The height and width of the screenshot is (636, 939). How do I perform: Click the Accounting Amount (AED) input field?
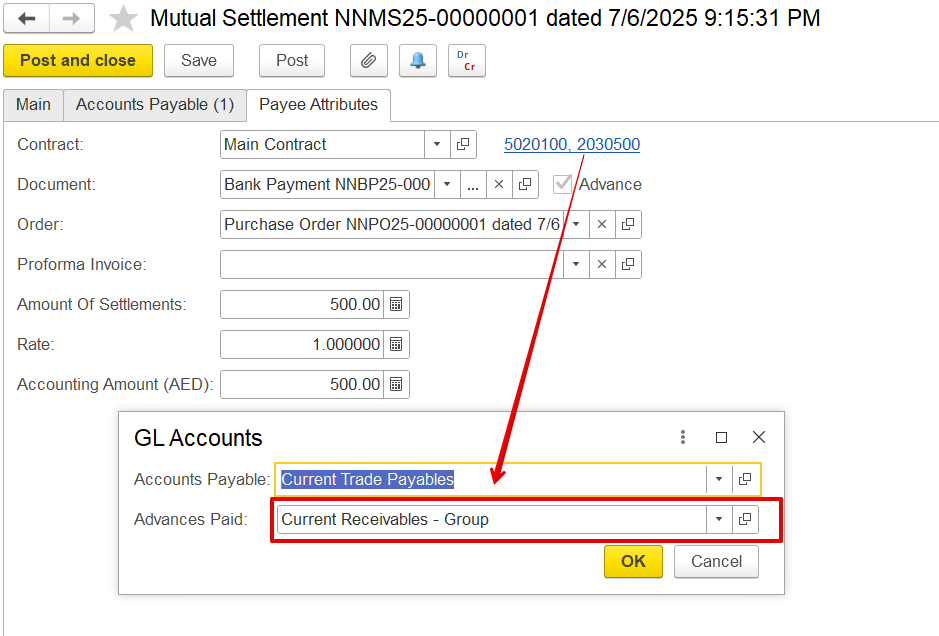click(302, 385)
